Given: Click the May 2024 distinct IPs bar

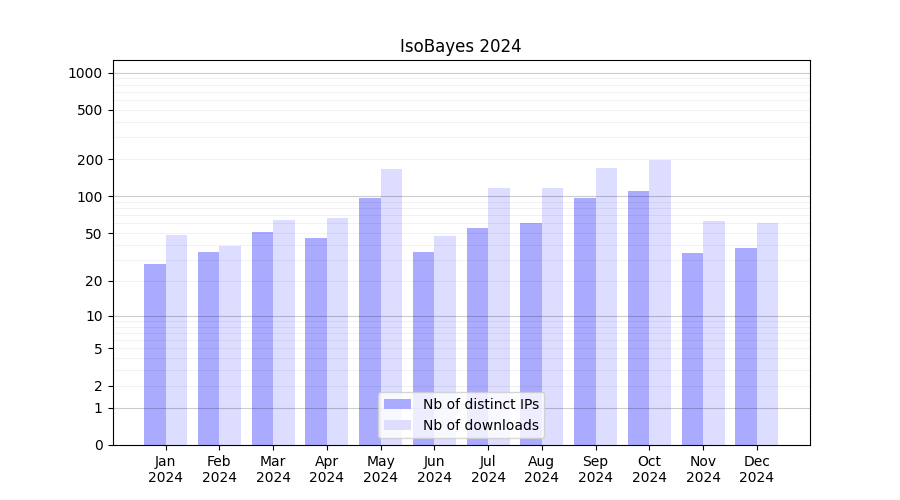Looking at the screenshot, I should [x=370, y=321].
